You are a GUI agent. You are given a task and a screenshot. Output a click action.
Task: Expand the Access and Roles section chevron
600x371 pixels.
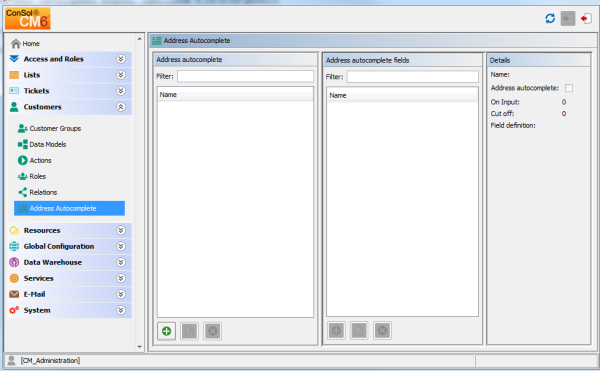pyautogui.click(x=121, y=59)
